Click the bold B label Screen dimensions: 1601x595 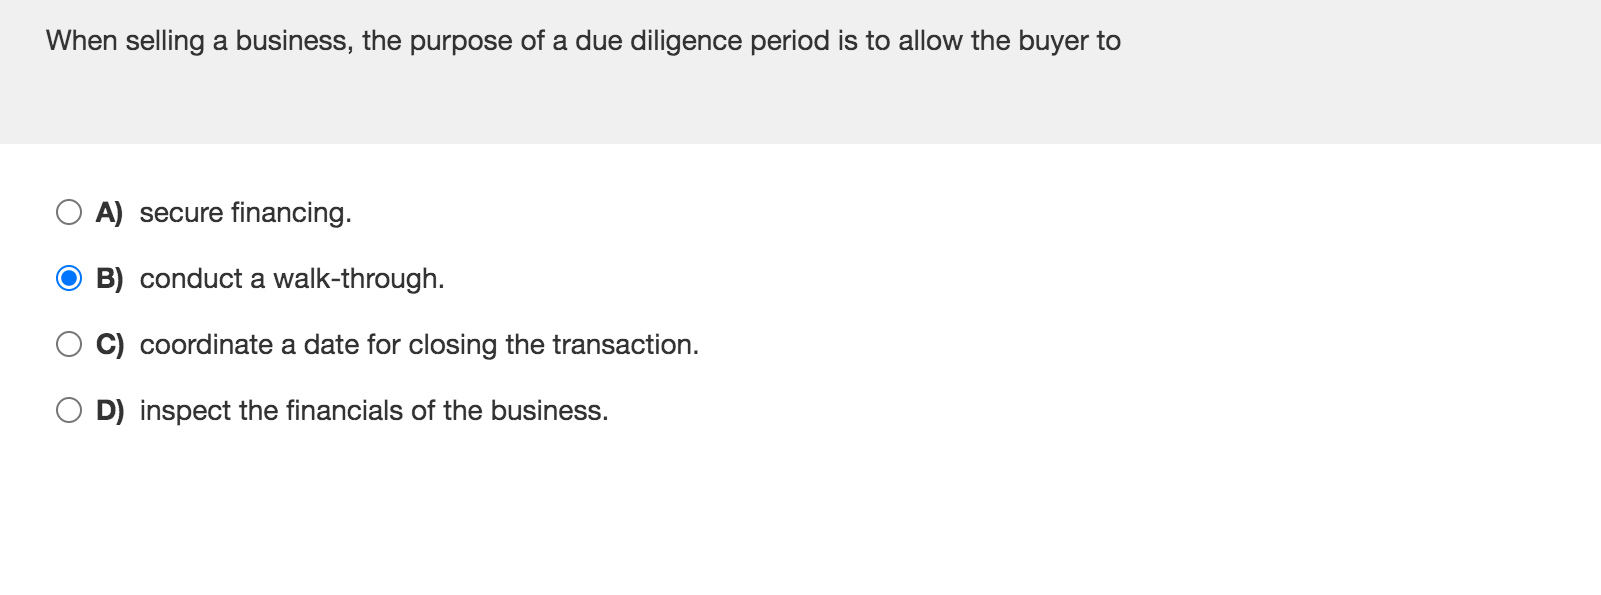[x=108, y=278]
